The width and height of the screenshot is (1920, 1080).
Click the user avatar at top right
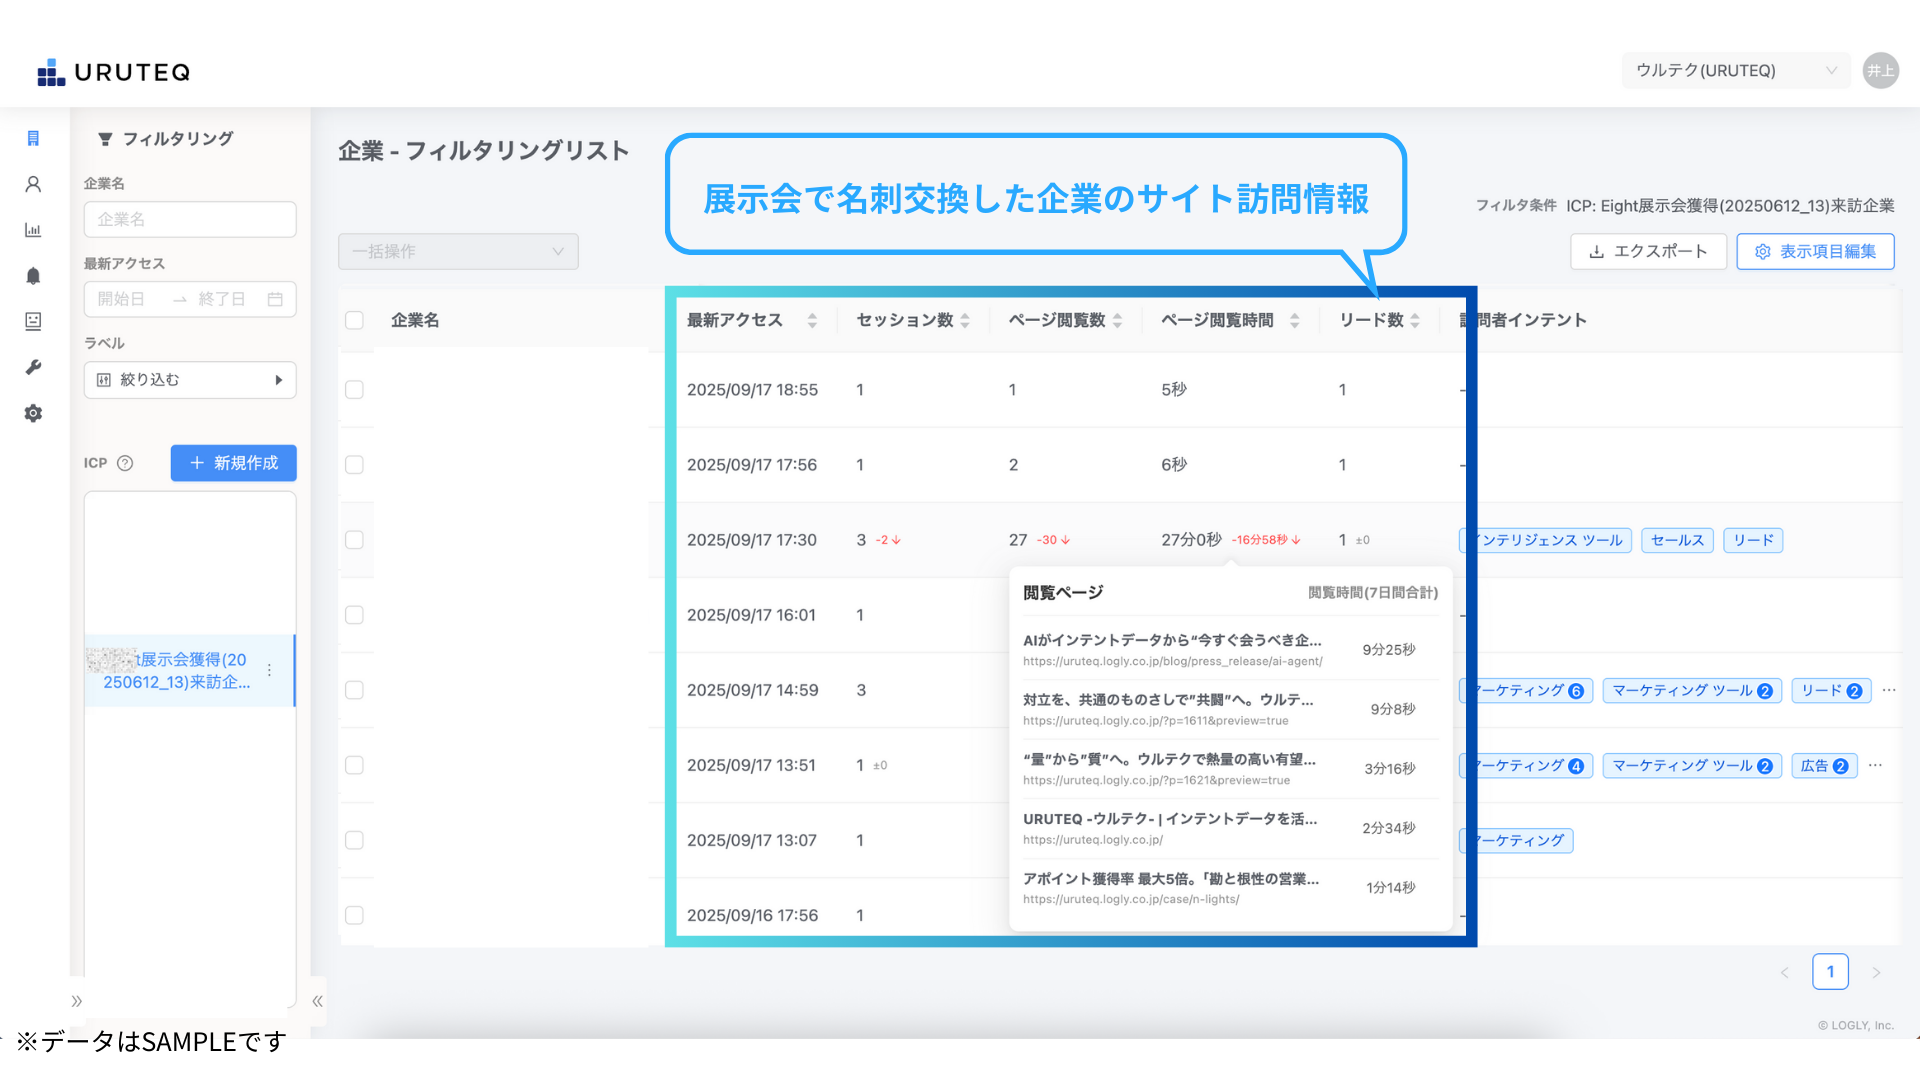(x=1880, y=71)
